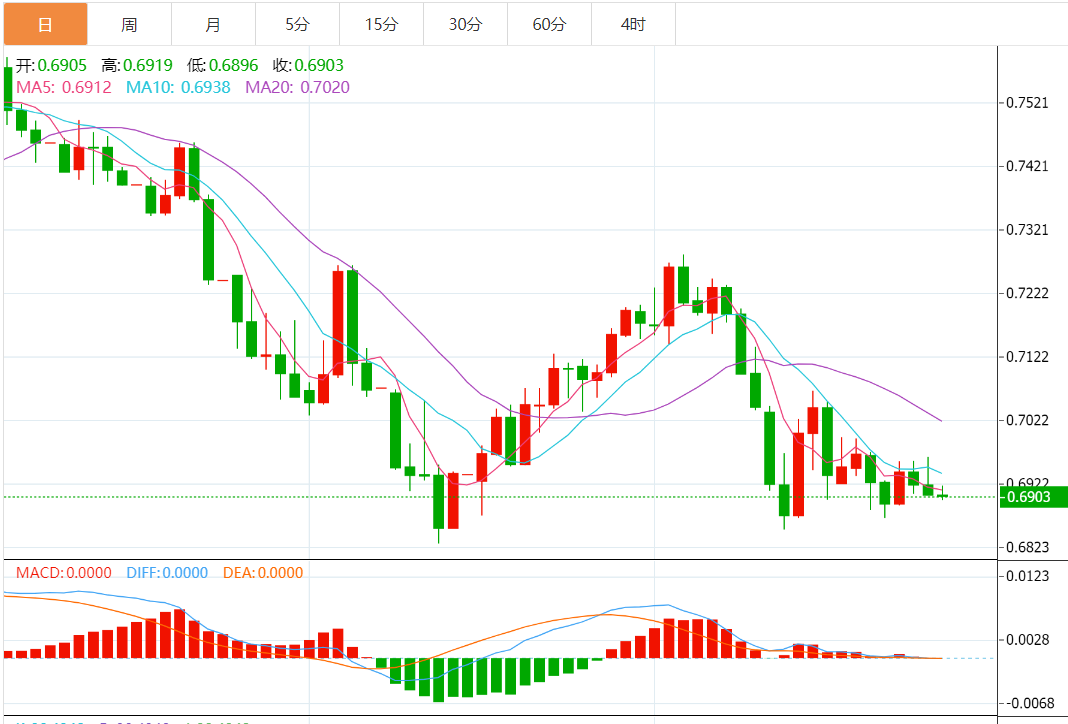Click the 收:0.6903 close price value
Screen dimensions: 1068x724
tap(309, 65)
